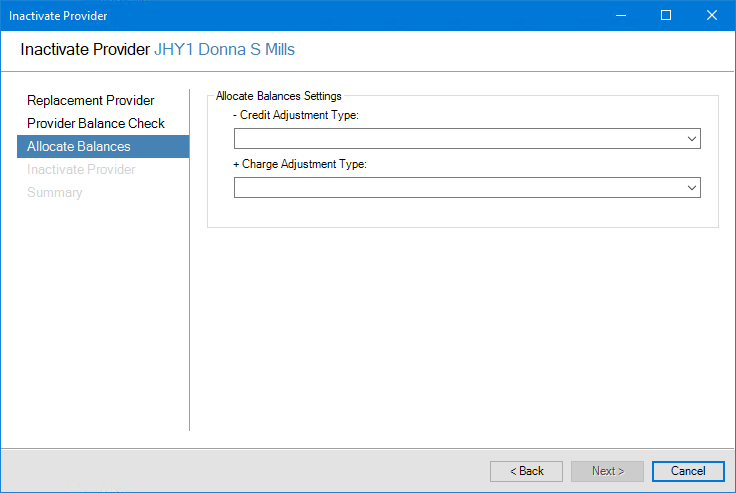The image size is (736, 493).
Task: Expand the Charge Adjustment Type dropdown arrow
Action: (691, 187)
